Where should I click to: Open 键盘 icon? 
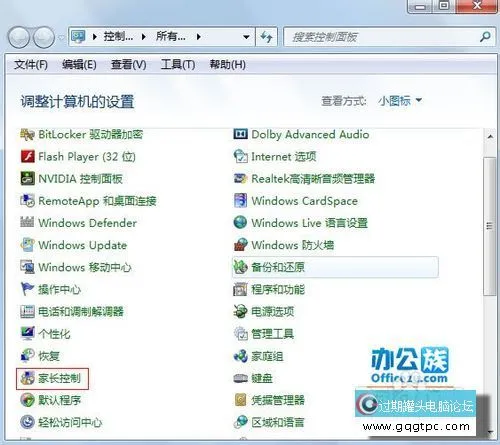240,378
